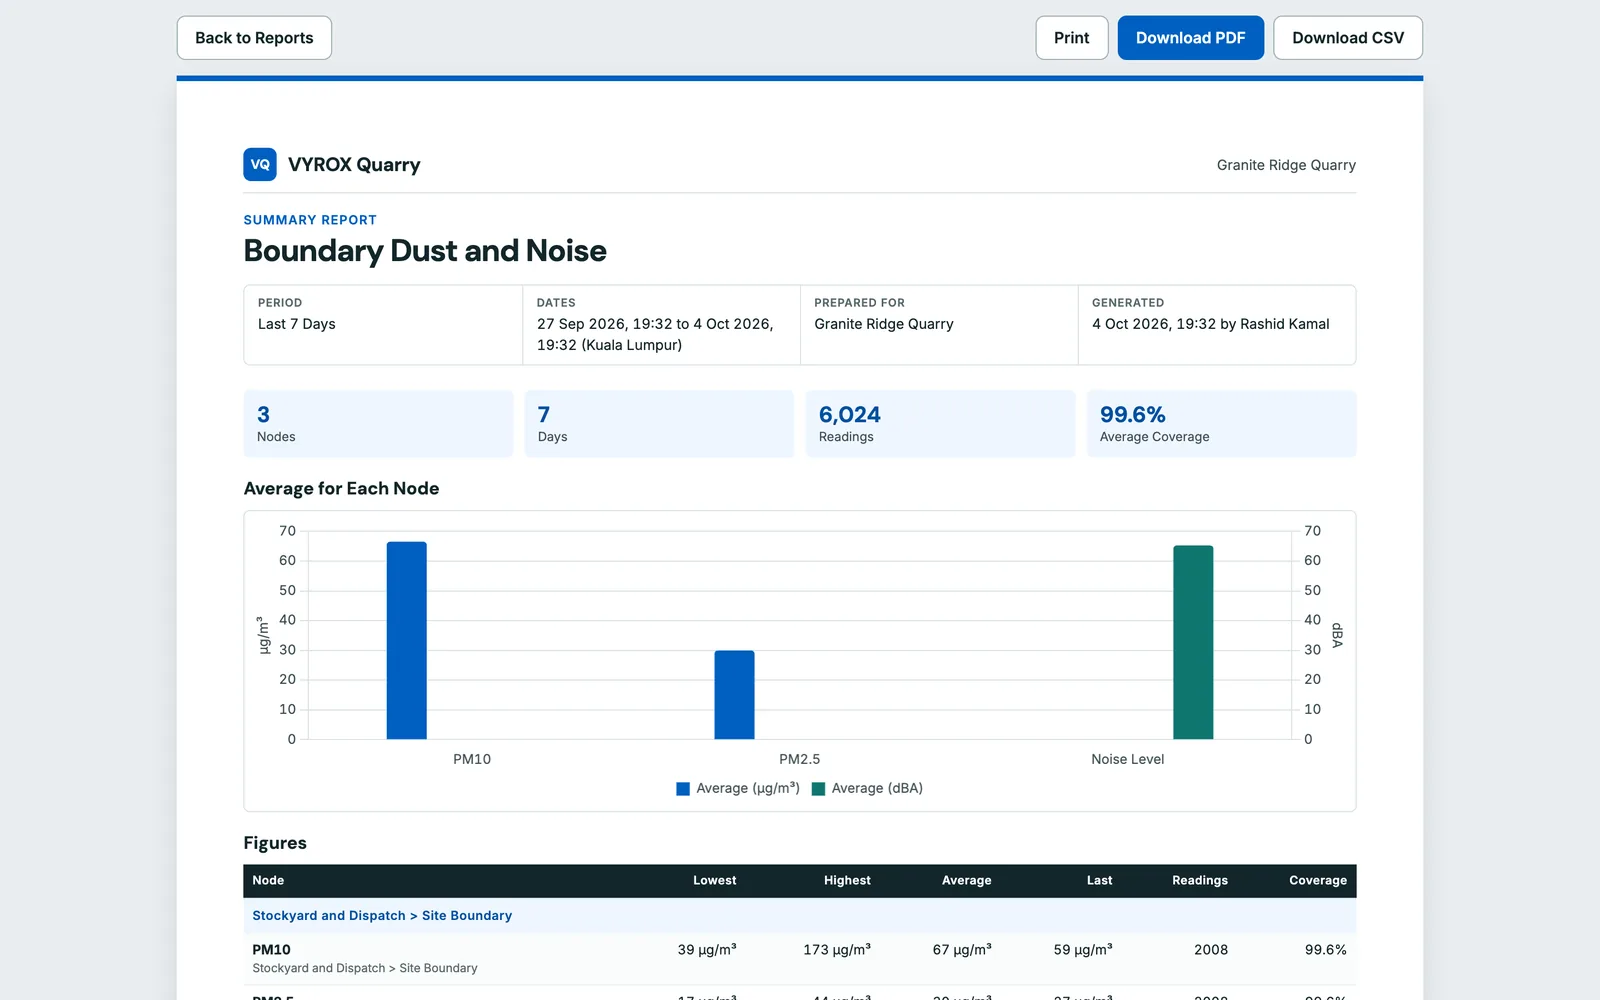
Task: Click the PM10 axis label under chart
Action: [472, 759]
